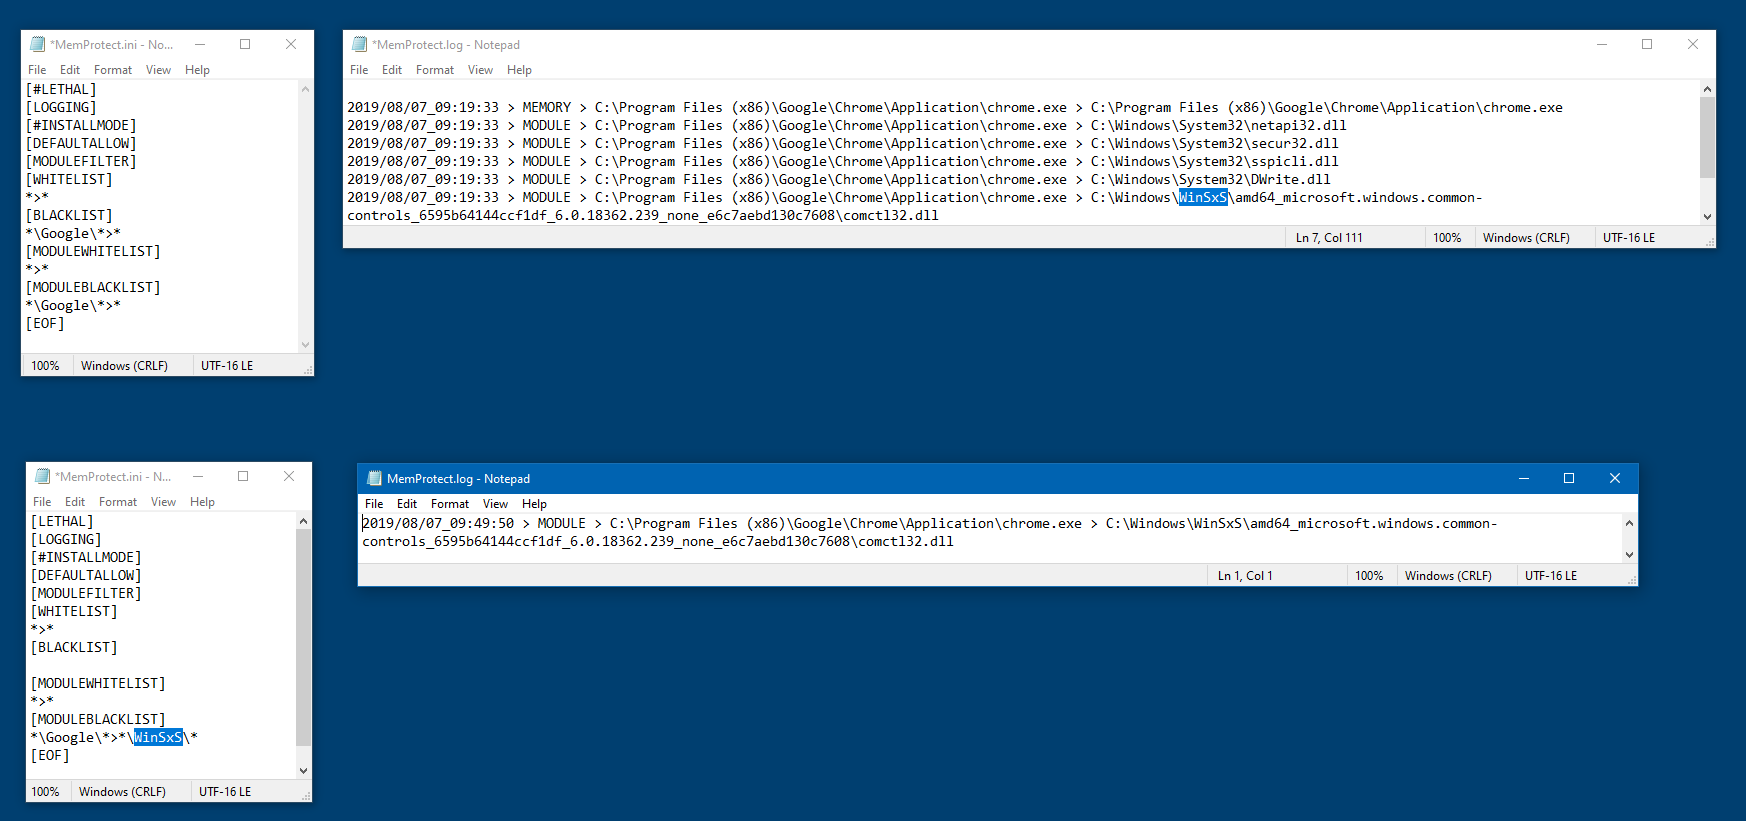
Task: Open Help menu in the [#LETHAL] ini window
Action: (x=197, y=70)
